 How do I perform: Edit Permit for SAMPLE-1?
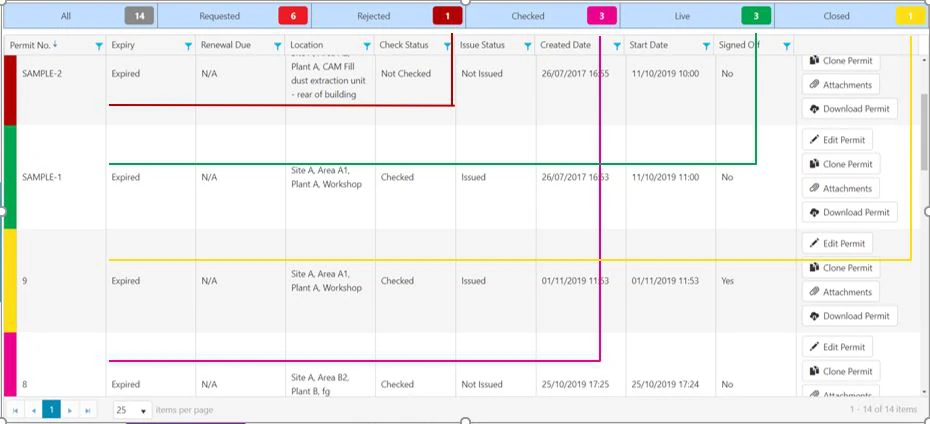837,140
